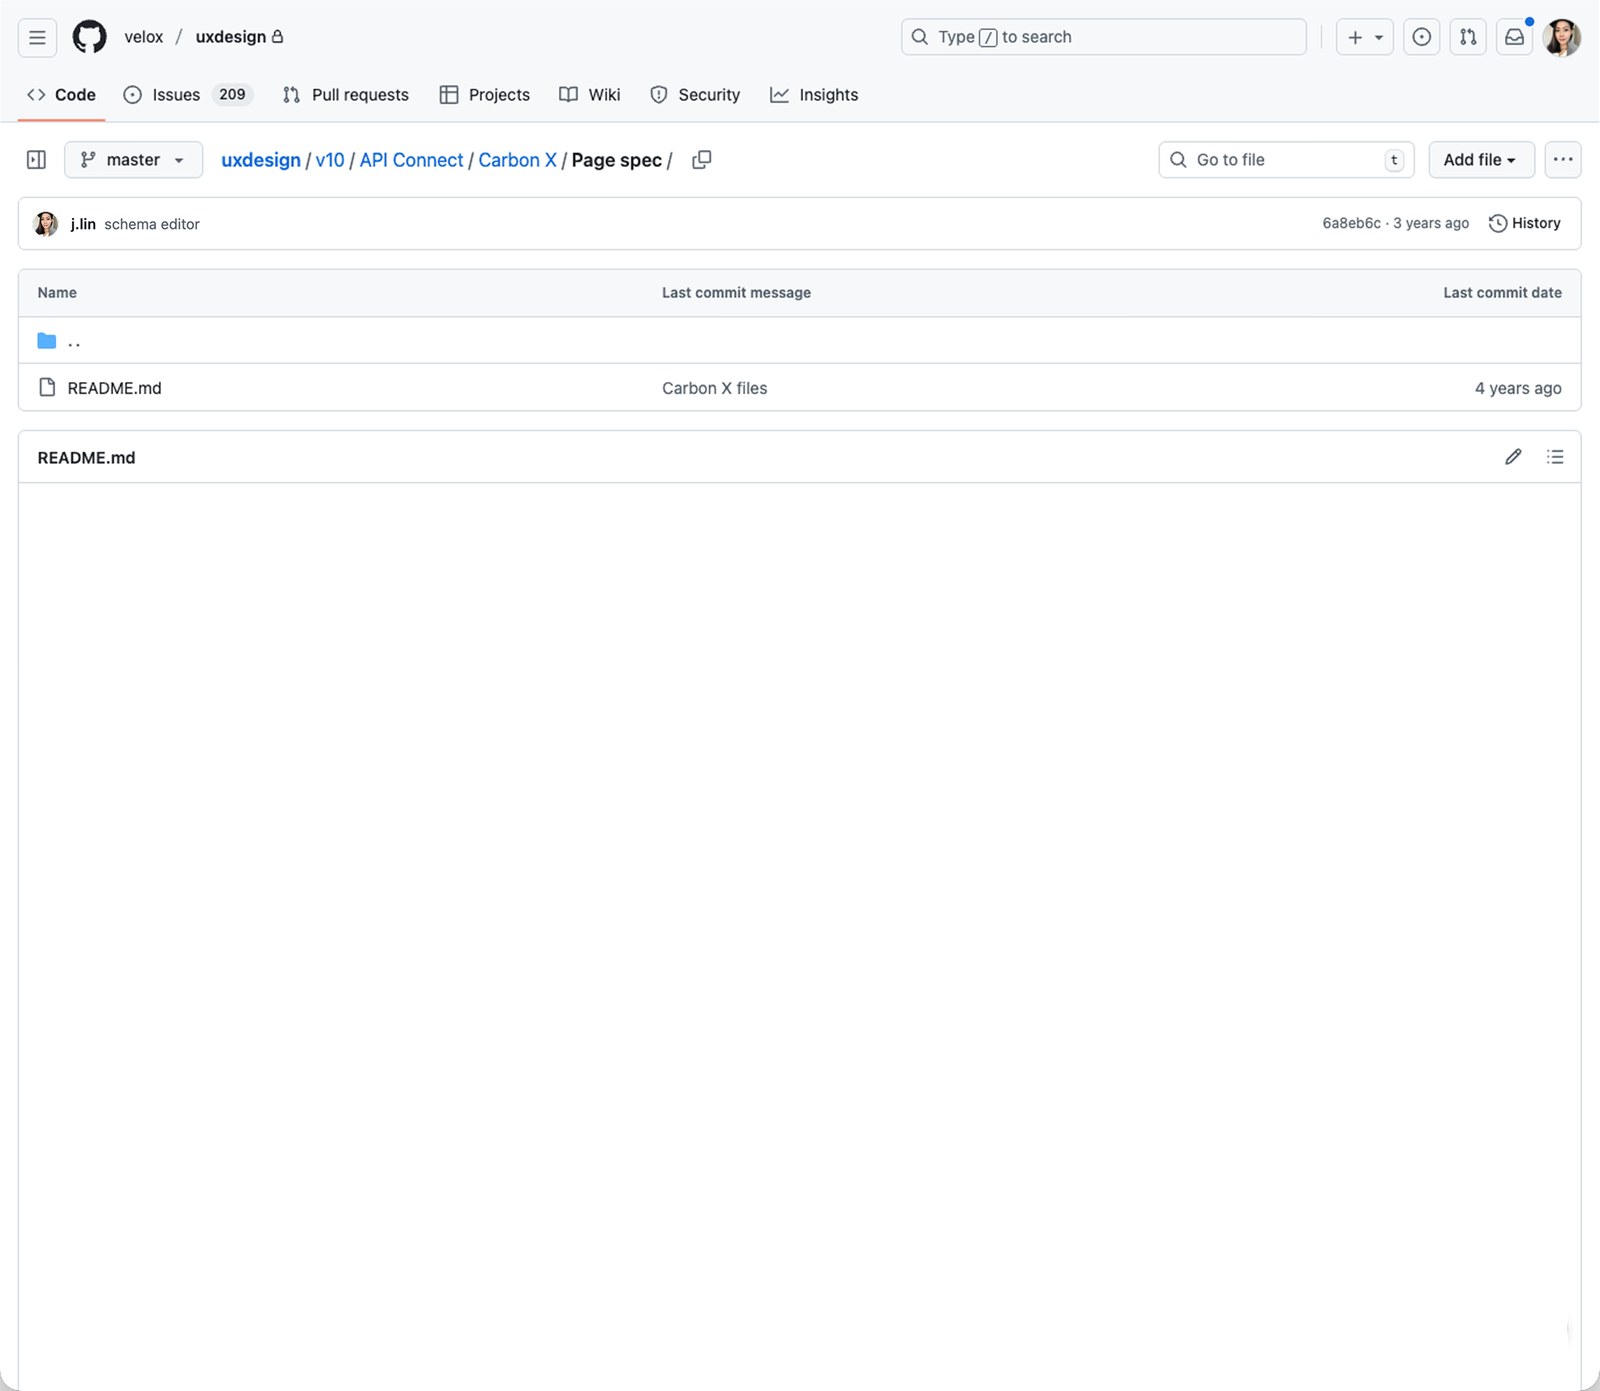The width and height of the screenshot is (1600, 1391).
Task: Open the hamburger navigation menu
Action: pyautogui.click(x=37, y=37)
